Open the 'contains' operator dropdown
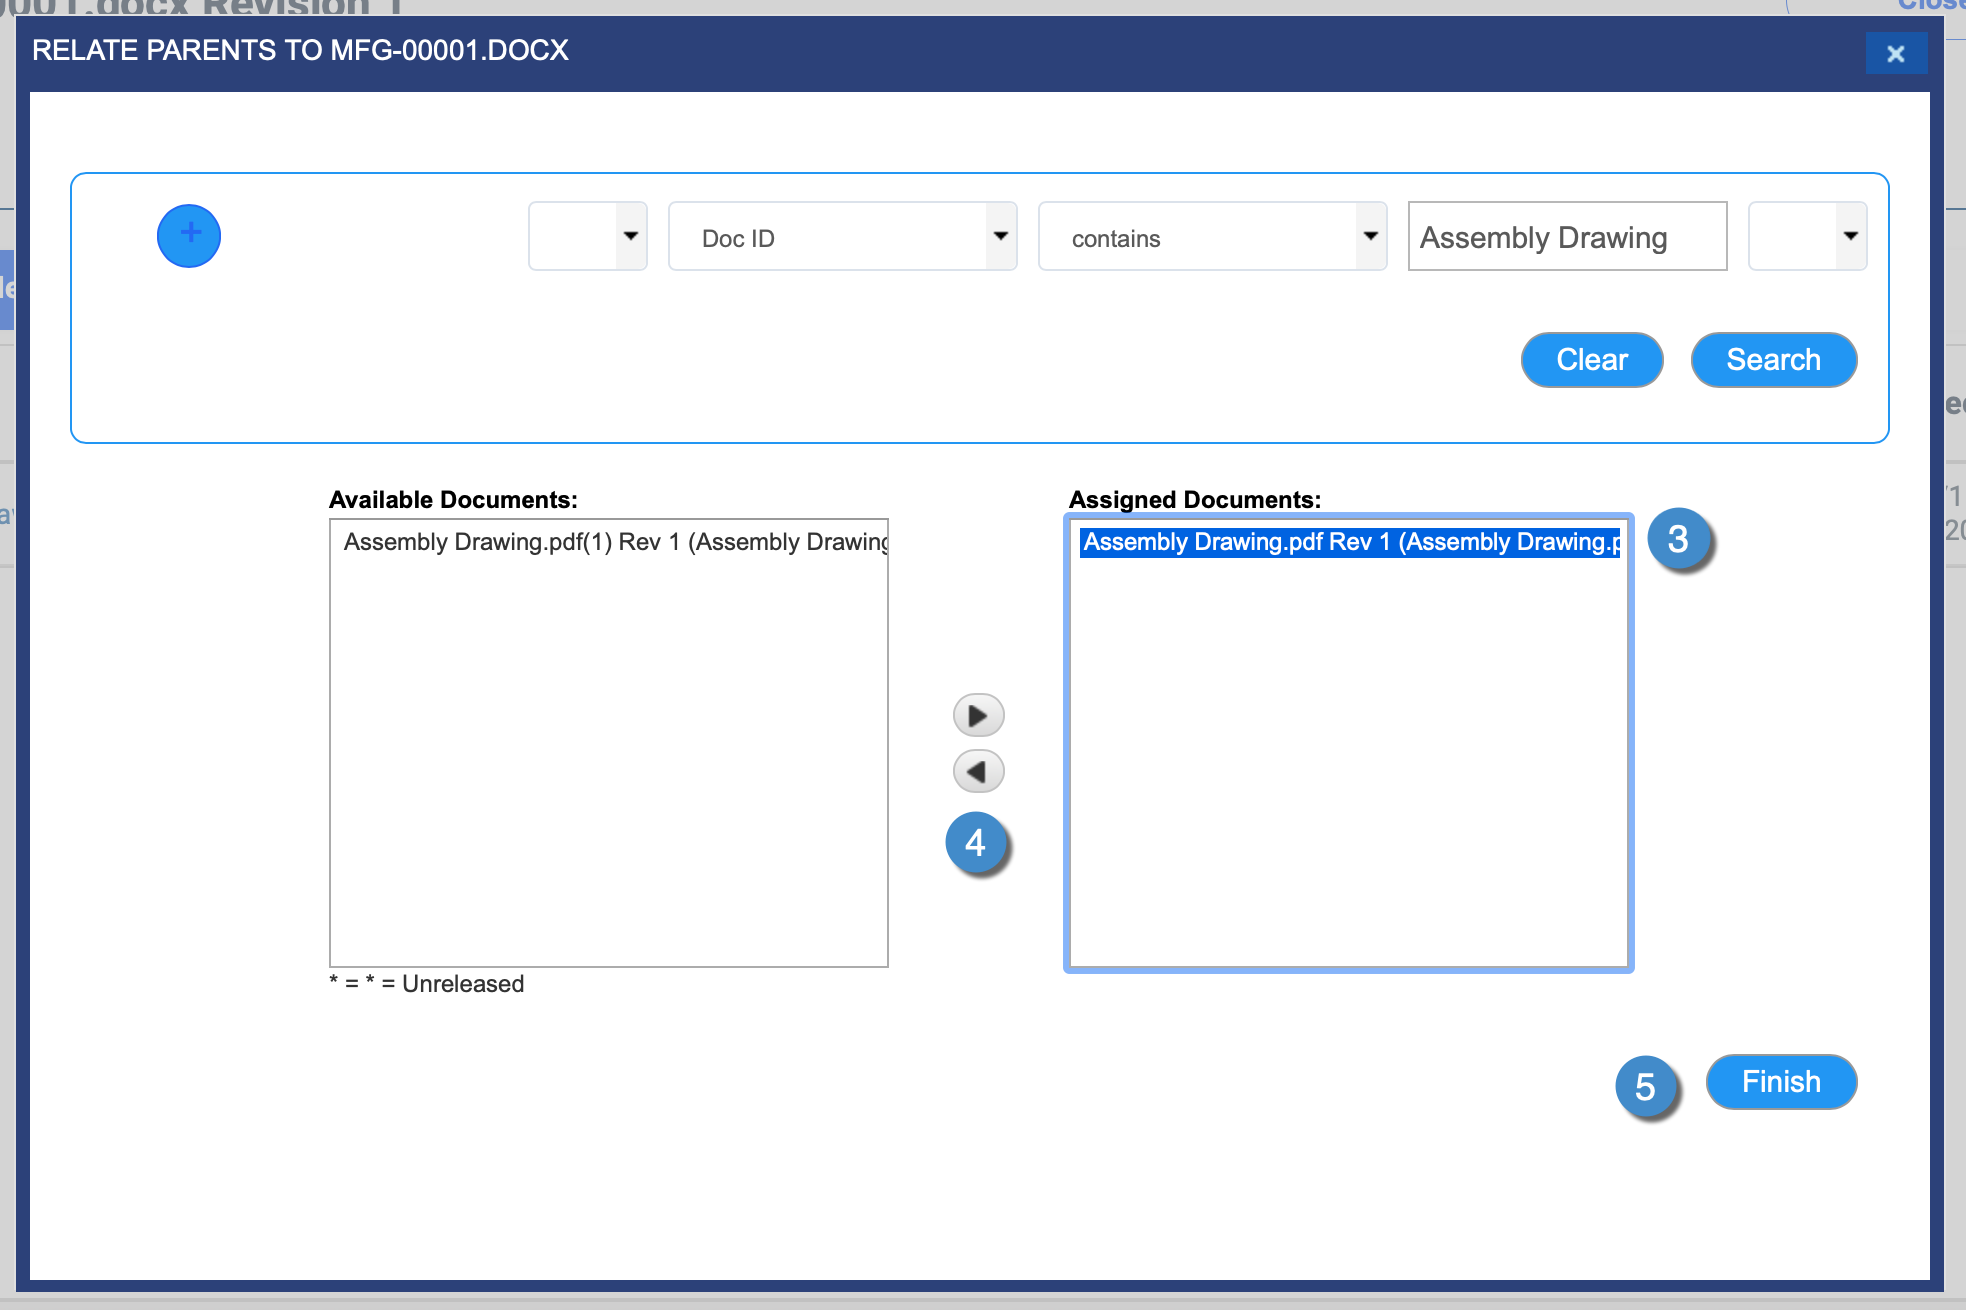Image resolution: width=1966 pixels, height=1310 pixels. (x=1212, y=237)
